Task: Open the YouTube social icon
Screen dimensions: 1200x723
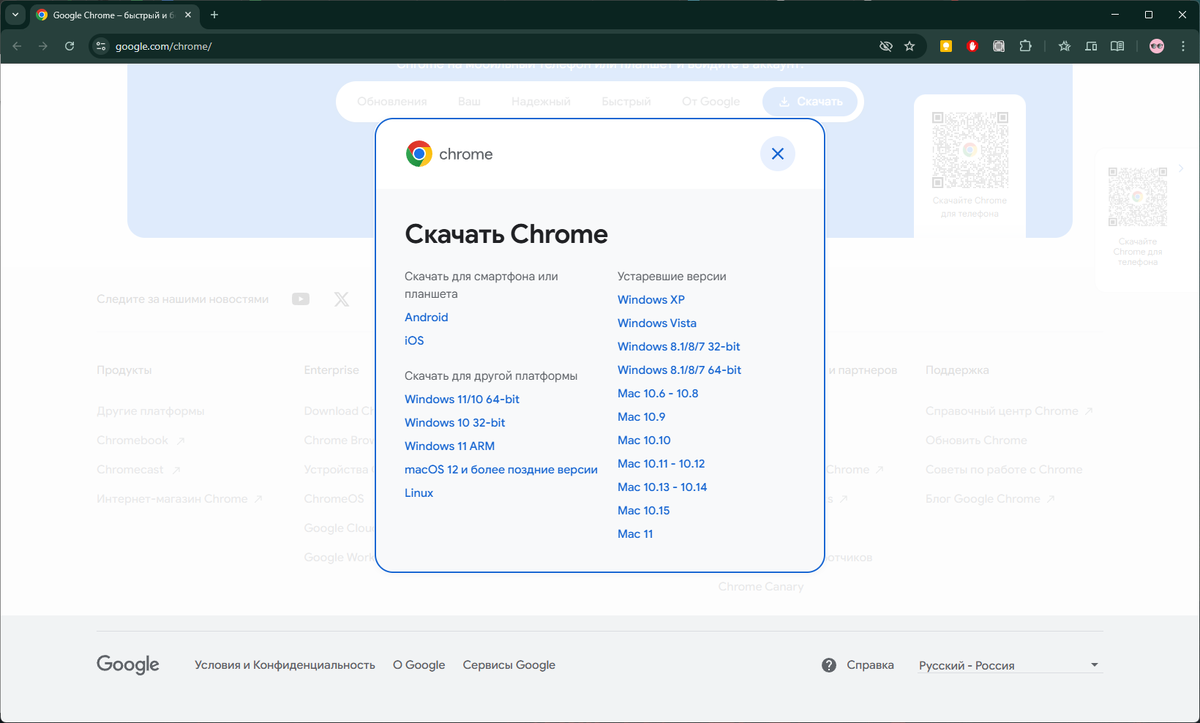Action: pos(301,299)
